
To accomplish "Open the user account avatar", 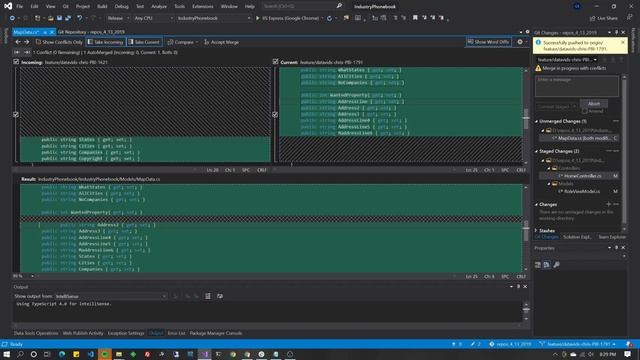I will pyautogui.click(x=577, y=6).
